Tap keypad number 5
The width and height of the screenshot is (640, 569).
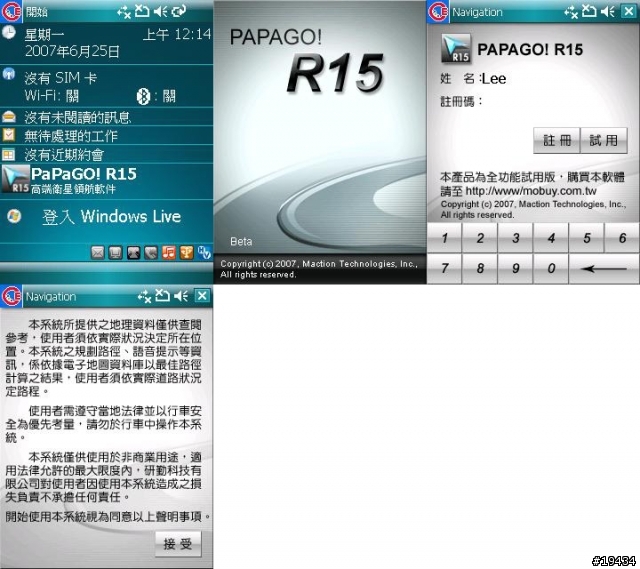[587, 238]
